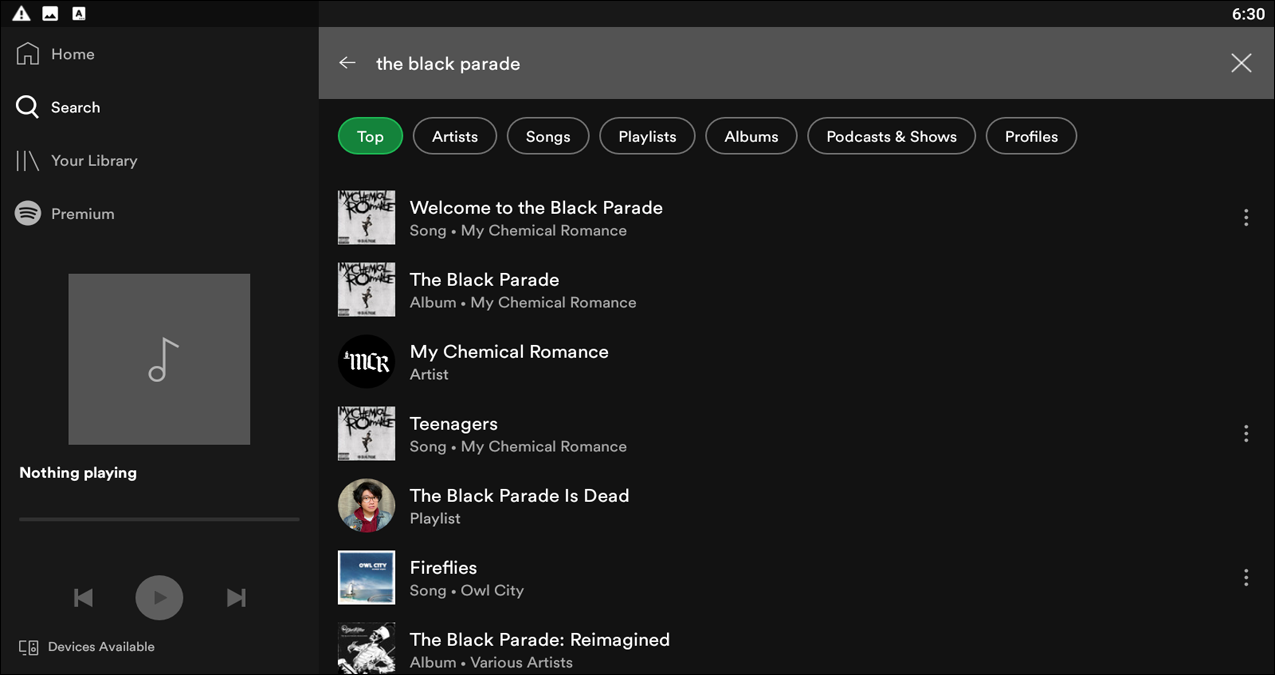Image resolution: width=1275 pixels, height=675 pixels.
Task: Filter results by Playlists
Action: (647, 136)
